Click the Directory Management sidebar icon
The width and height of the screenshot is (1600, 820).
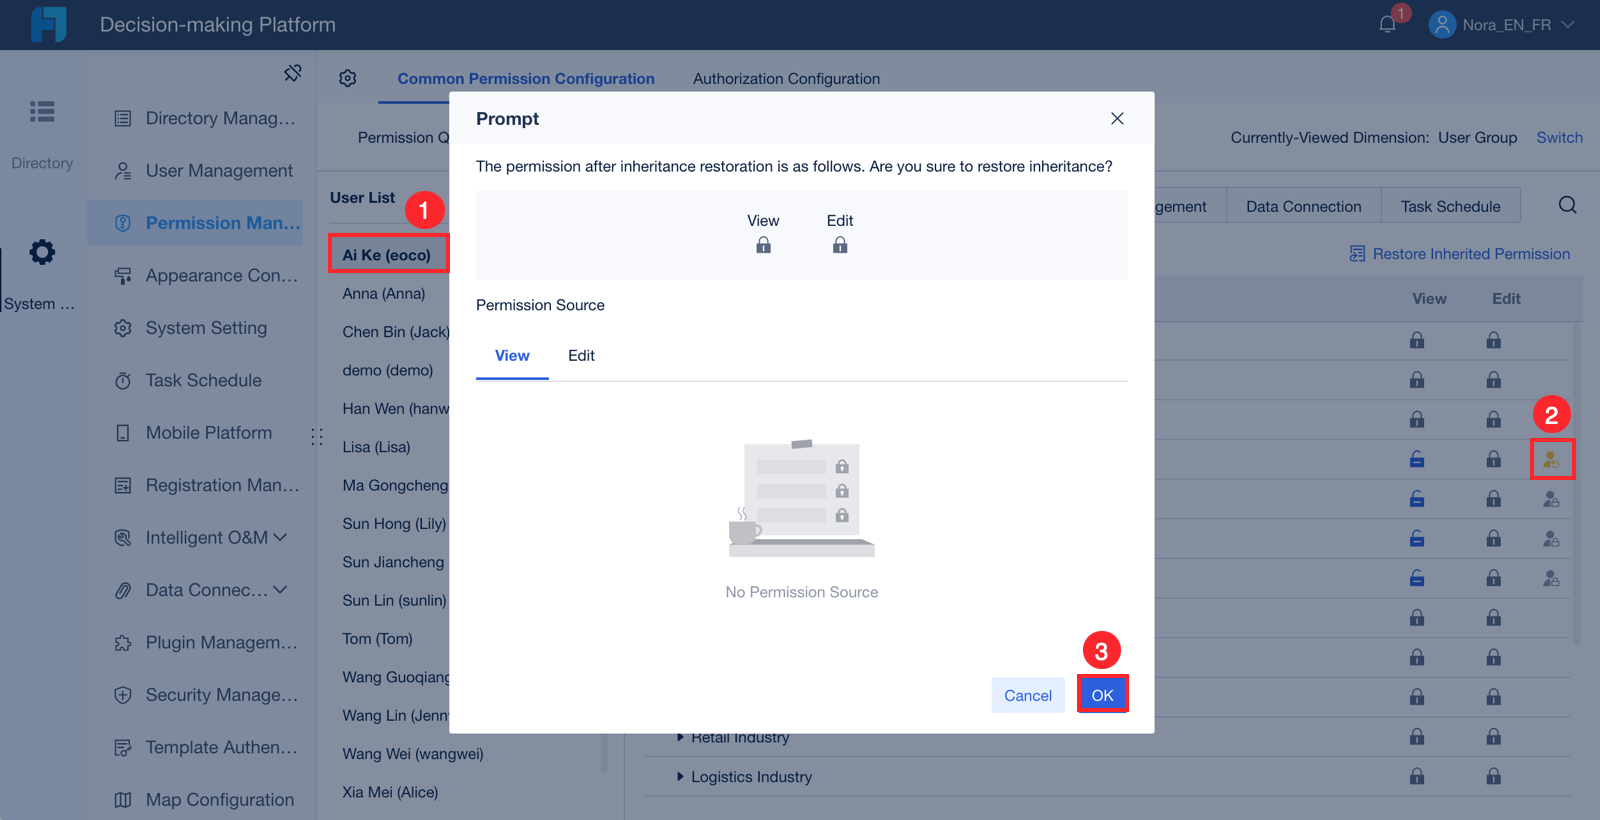(x=123, y=119)
